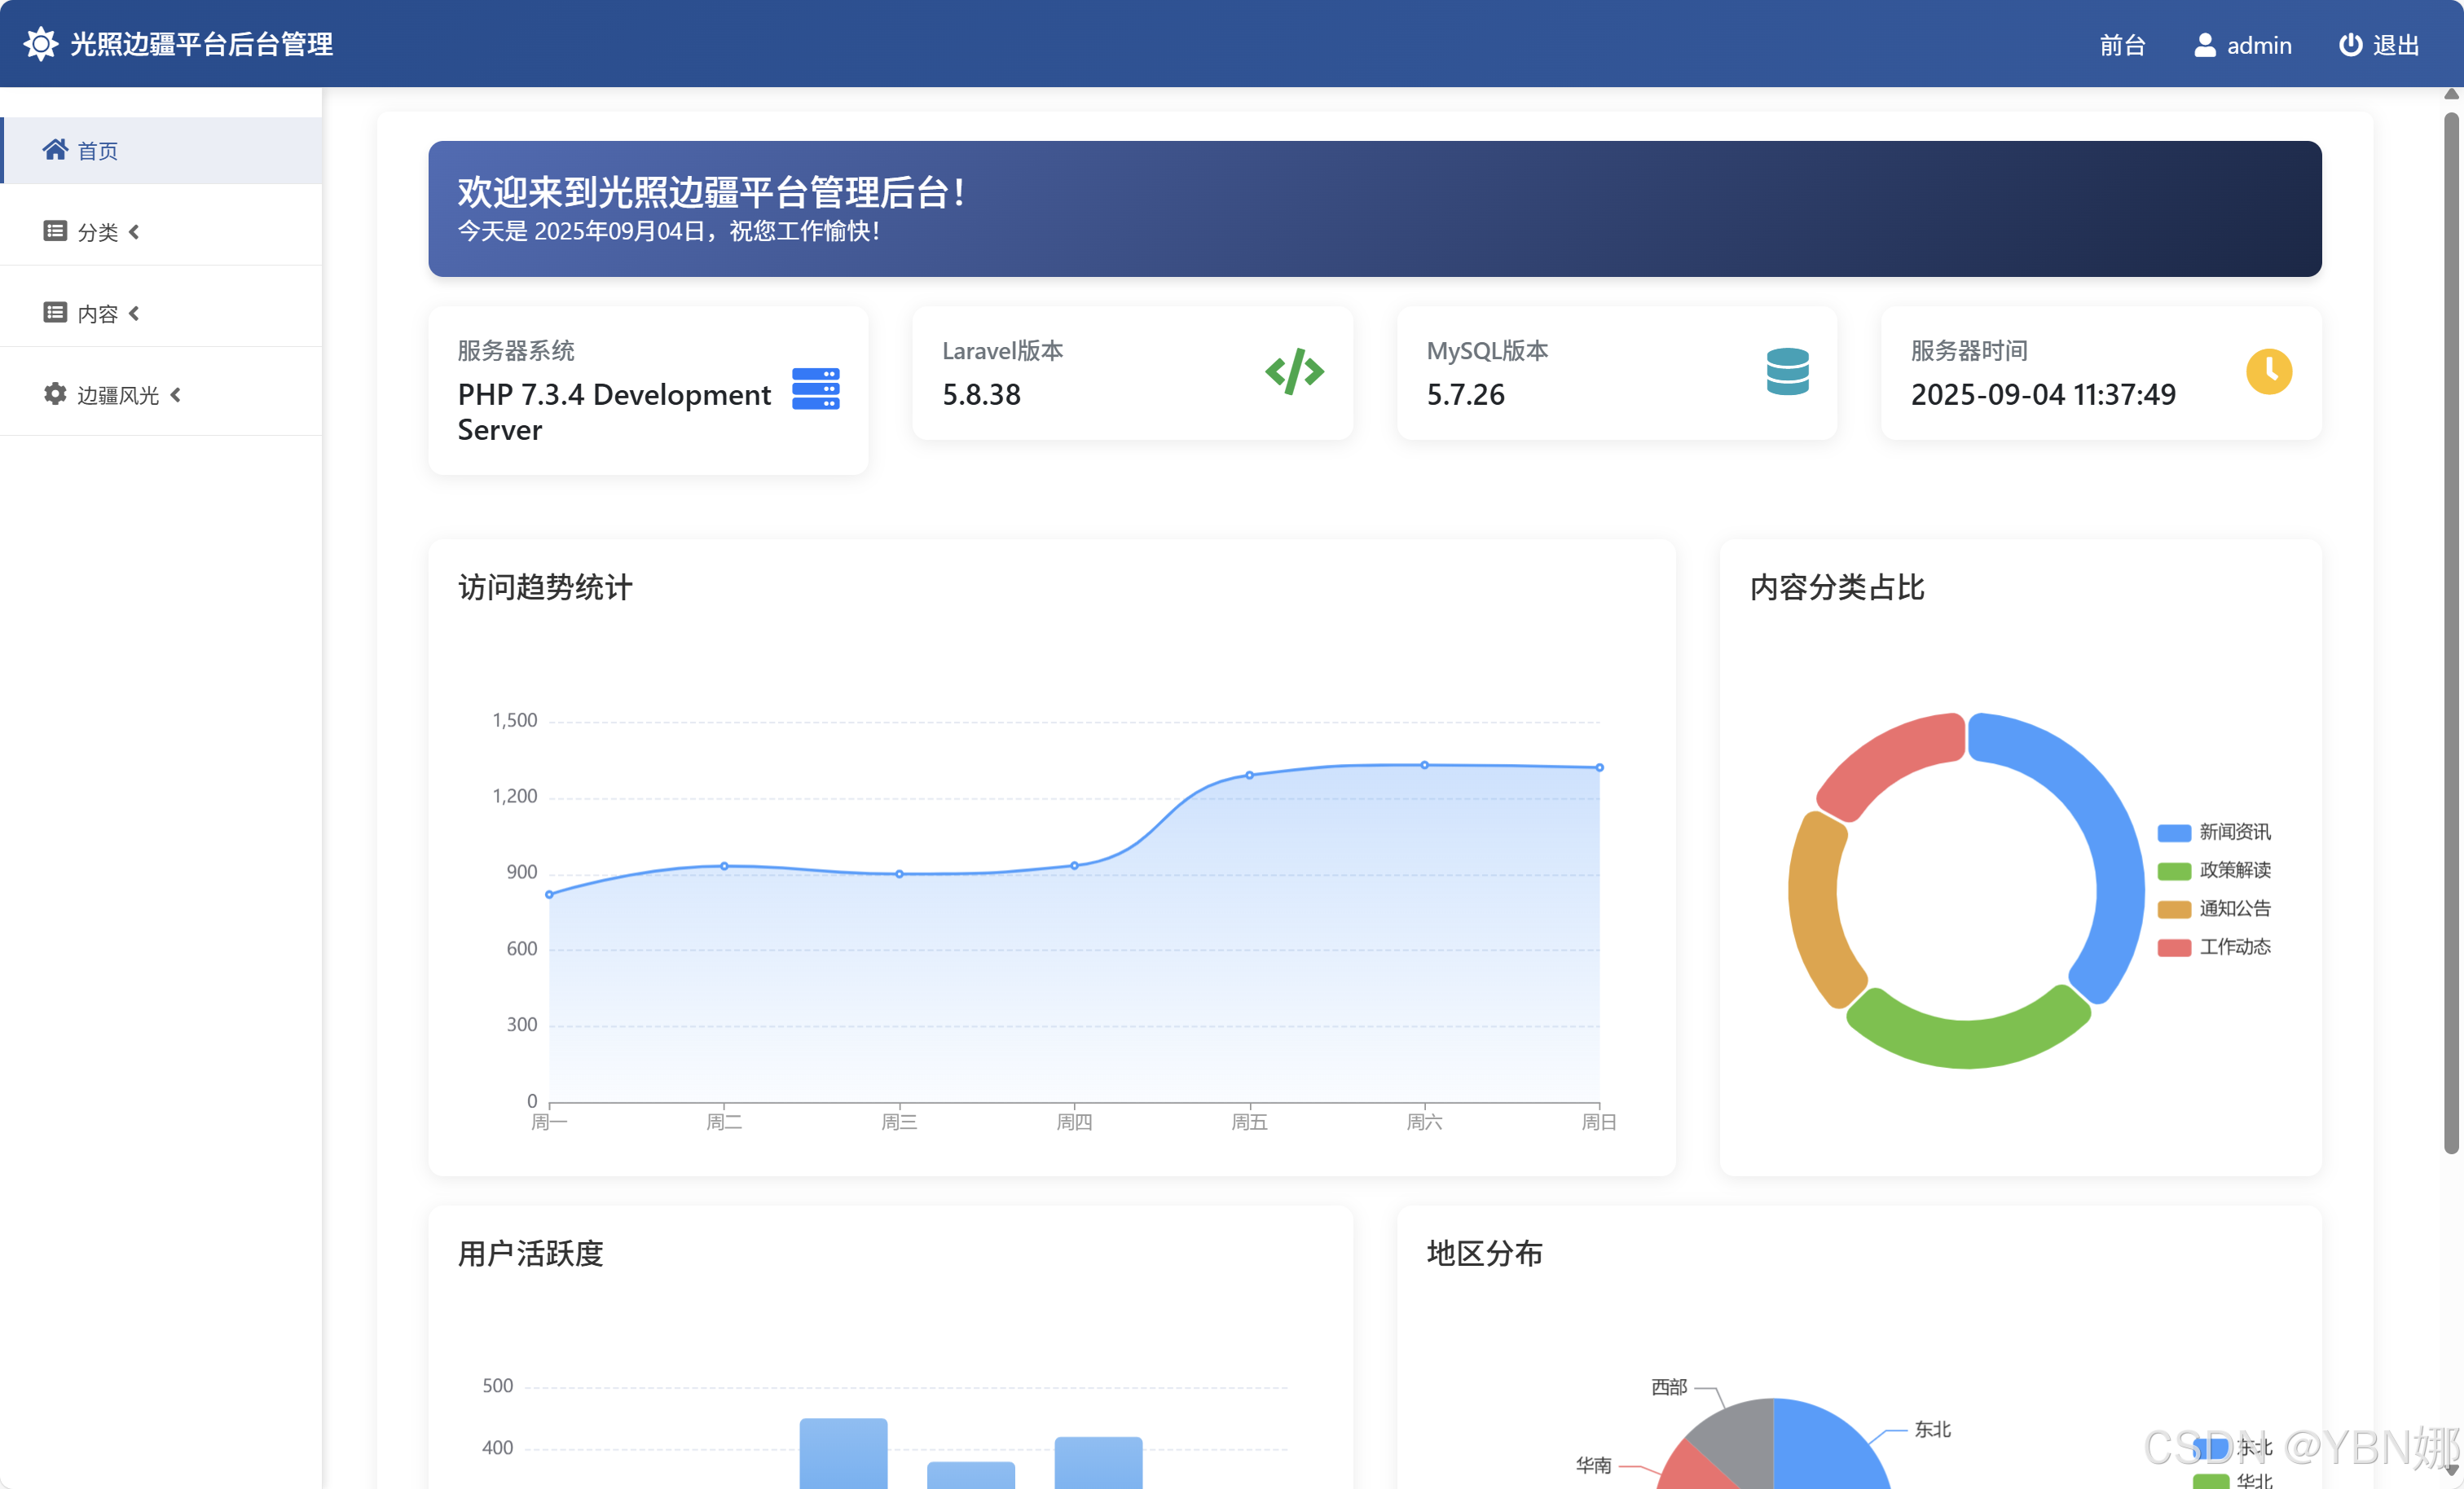Click the 边疆风光 gear icon
Screen dimensions: 2464x1489
tap(55, 394)
